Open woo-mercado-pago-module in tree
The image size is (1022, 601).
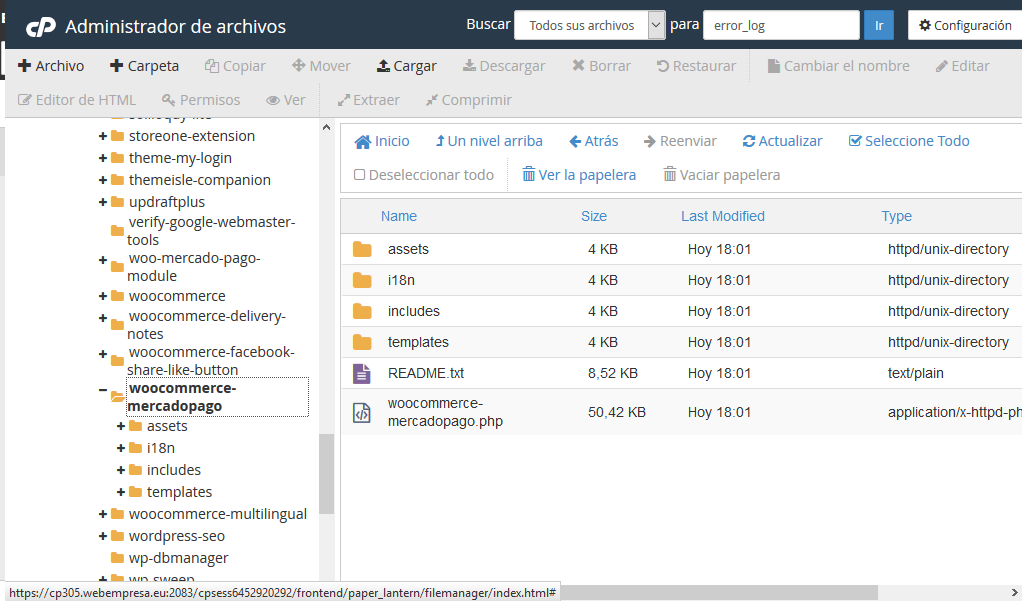click(194, 267)
